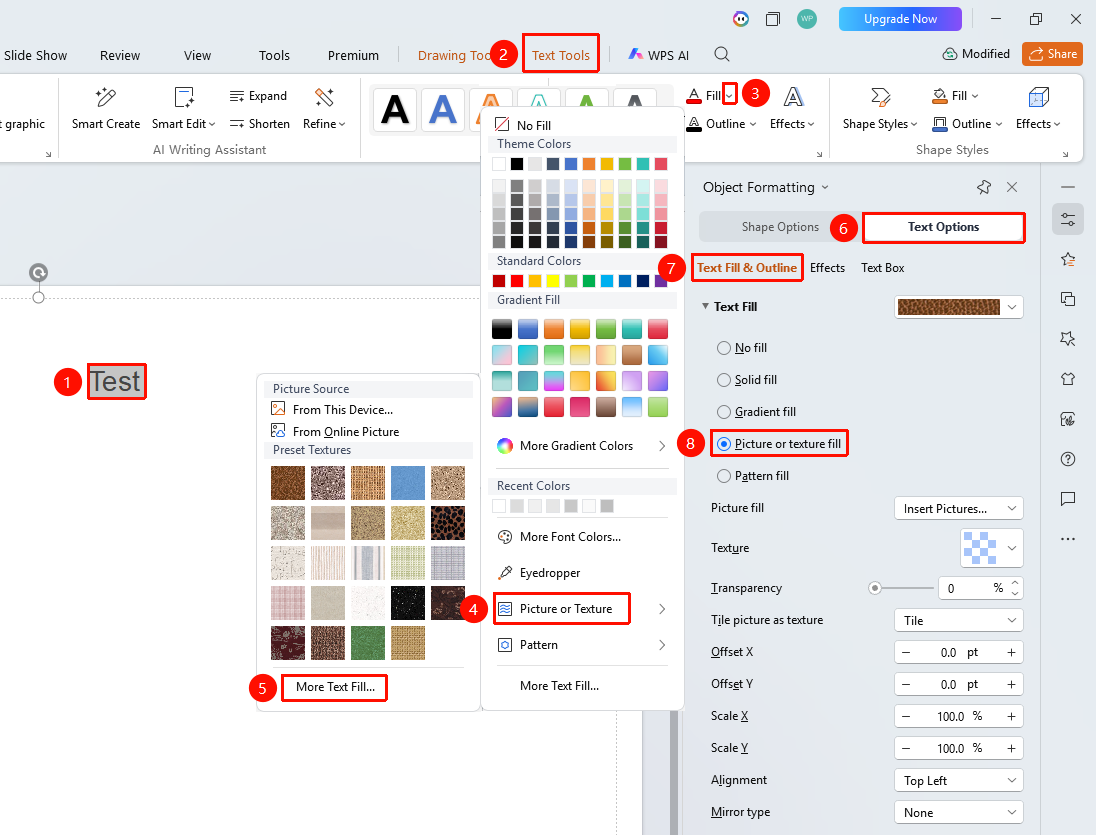Open Shape Styles gallery
1096x835 pixels.
pyautogui.click(x=880, y=109)
